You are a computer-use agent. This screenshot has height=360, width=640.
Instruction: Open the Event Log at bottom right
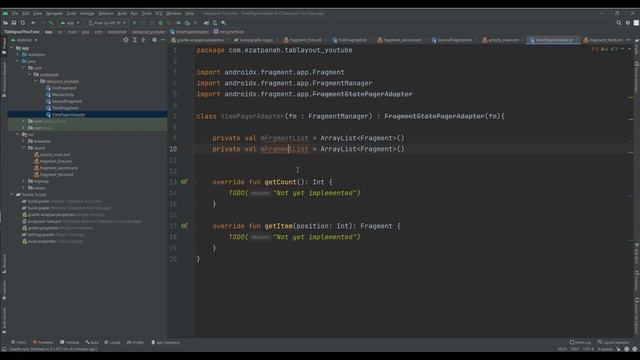coord(580,342)
